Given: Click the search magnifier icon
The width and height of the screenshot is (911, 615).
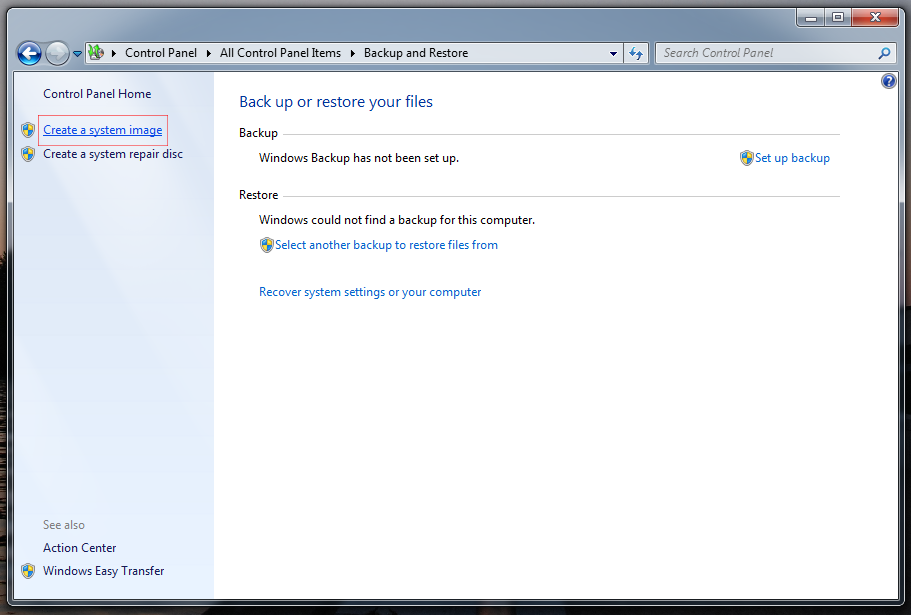Looking at the screenshot, I should pyautogui.click(x=884, y=53).
